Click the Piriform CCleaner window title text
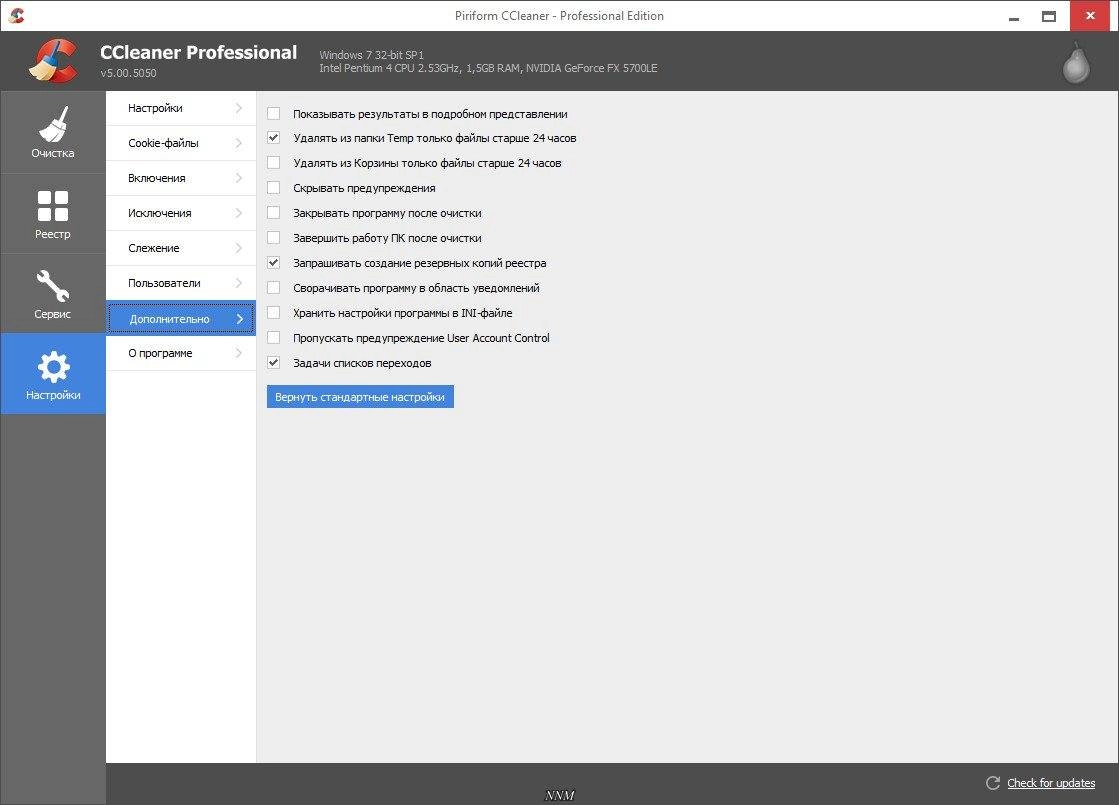This screenshot has height=805, width=1119. (x=559, y=16)
